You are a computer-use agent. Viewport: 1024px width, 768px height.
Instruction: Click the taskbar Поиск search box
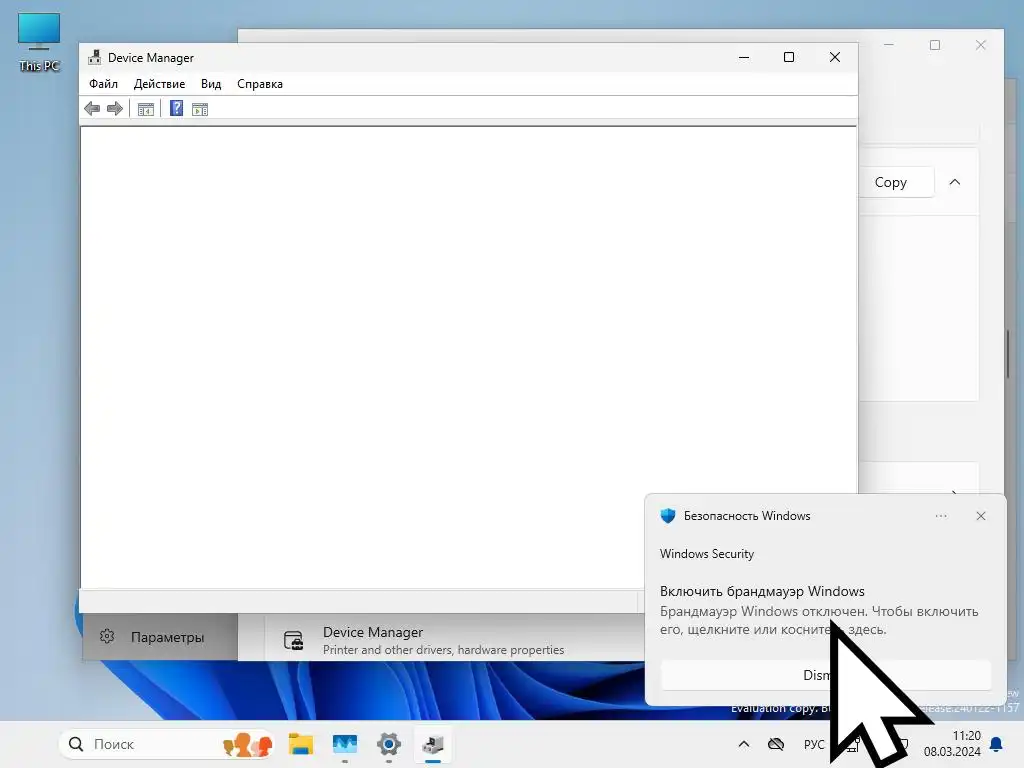click(x=167, y=744)
